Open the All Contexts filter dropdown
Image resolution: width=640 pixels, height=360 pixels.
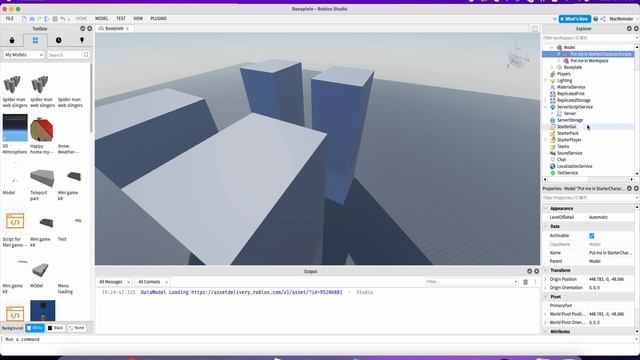[152, 282]
